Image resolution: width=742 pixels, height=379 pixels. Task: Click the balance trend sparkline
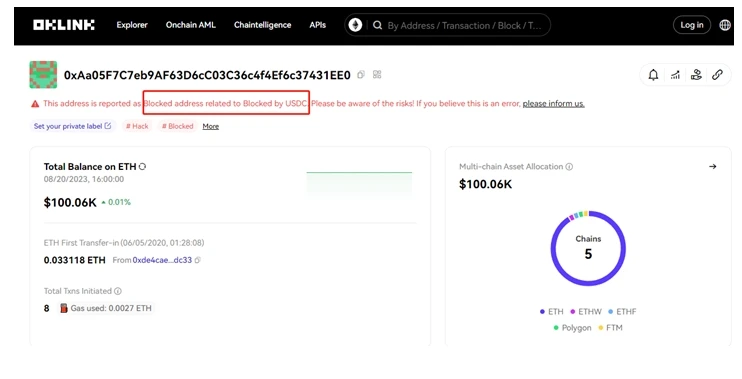coord(359,184)
